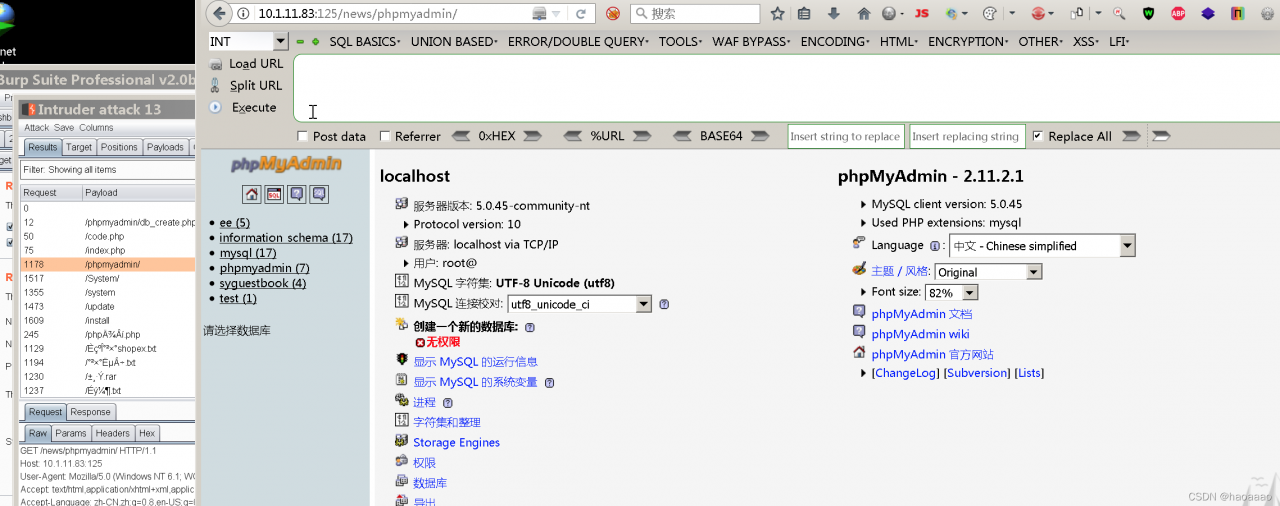Open the UNION BASED dropdown menu
The width and height of the screenshot is (1280, 506).
pos(455,42)
